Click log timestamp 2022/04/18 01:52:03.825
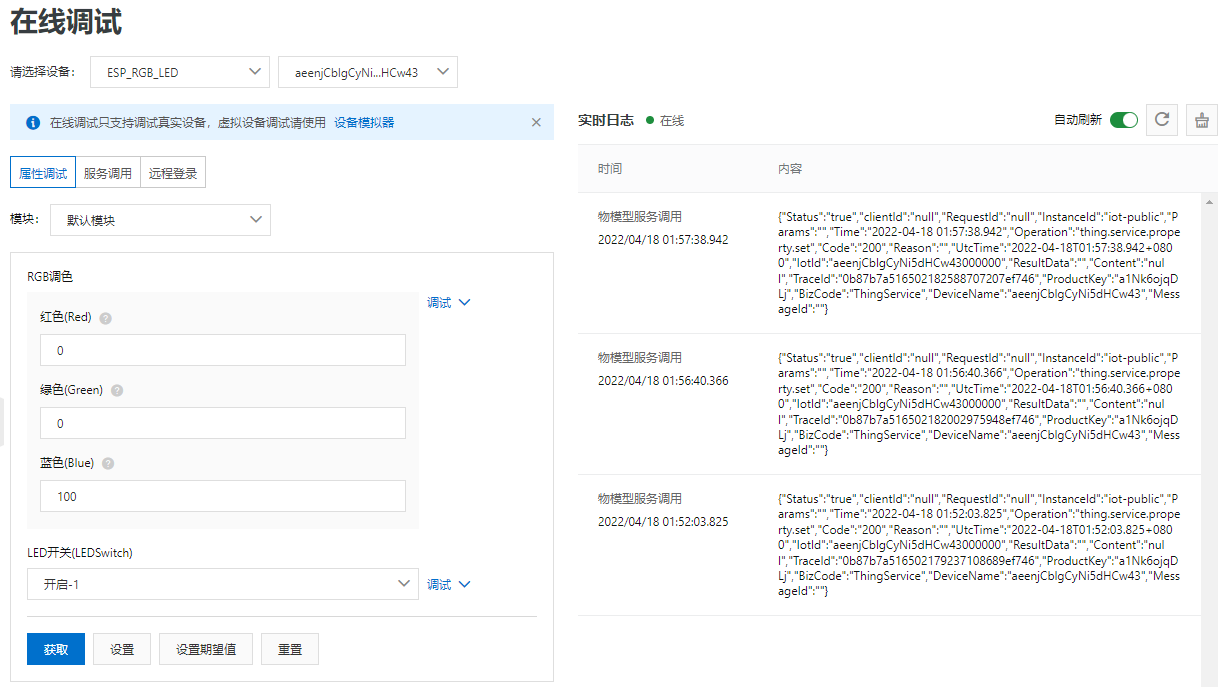Screen dimensions: 1225x687 (x=663, y=522)
